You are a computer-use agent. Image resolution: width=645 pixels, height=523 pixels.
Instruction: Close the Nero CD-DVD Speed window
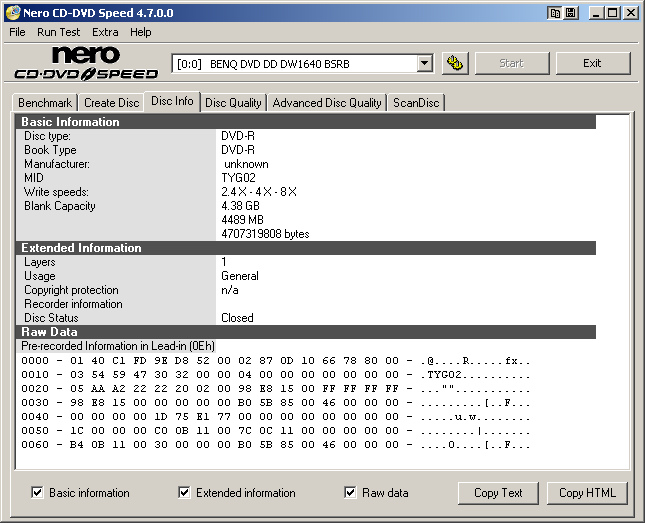[630, 13]
